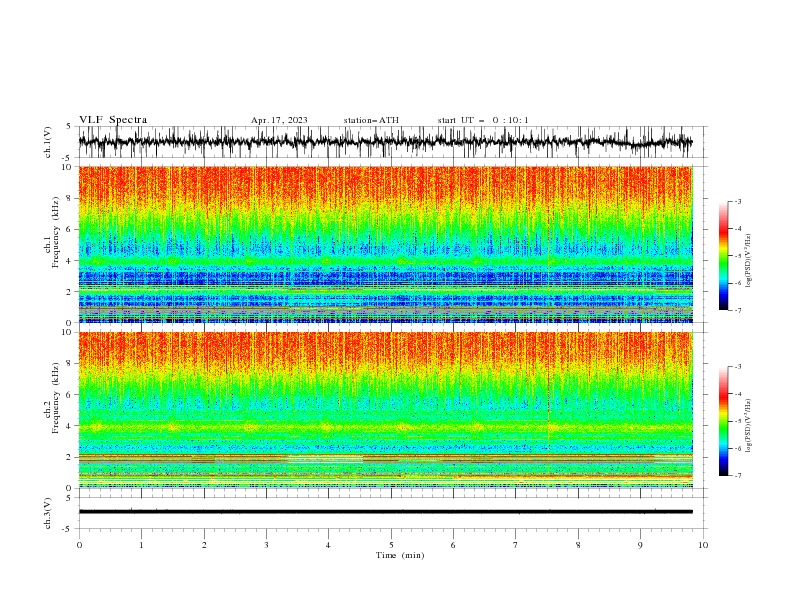Click the "-4" tick on ch.2 colorbar

pos(737,394)
